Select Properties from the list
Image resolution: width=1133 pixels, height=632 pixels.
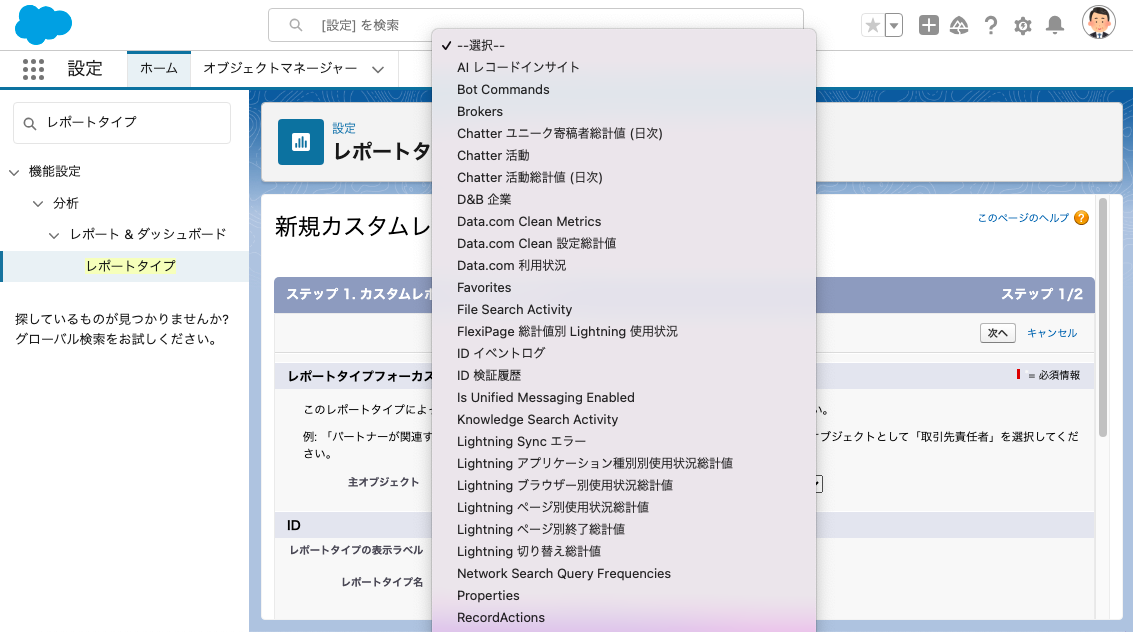[624, 596]
